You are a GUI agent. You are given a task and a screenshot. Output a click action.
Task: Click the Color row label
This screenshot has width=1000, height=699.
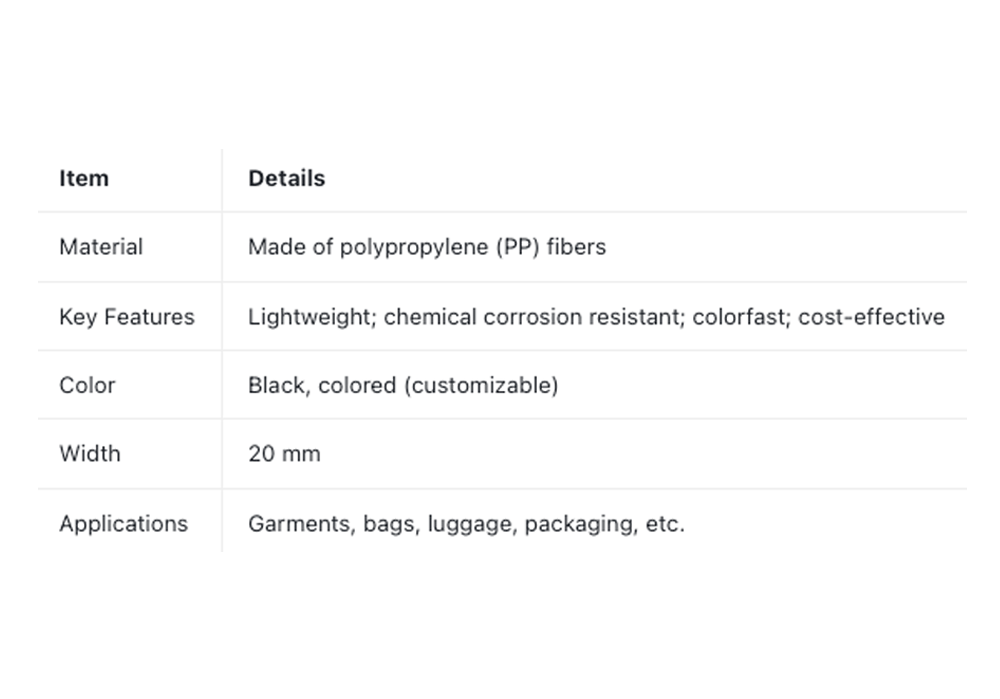tap(87, 385)
